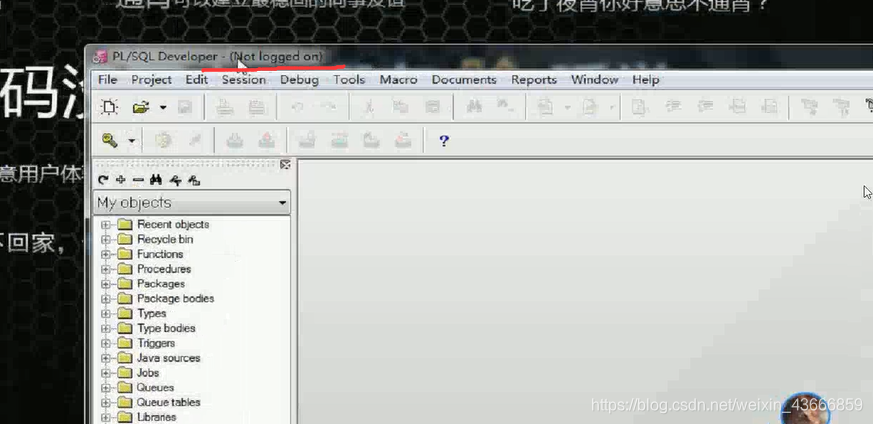Click the Execute gear toolbar icon
Screen dimensions: 873x424
pos(163,141)
